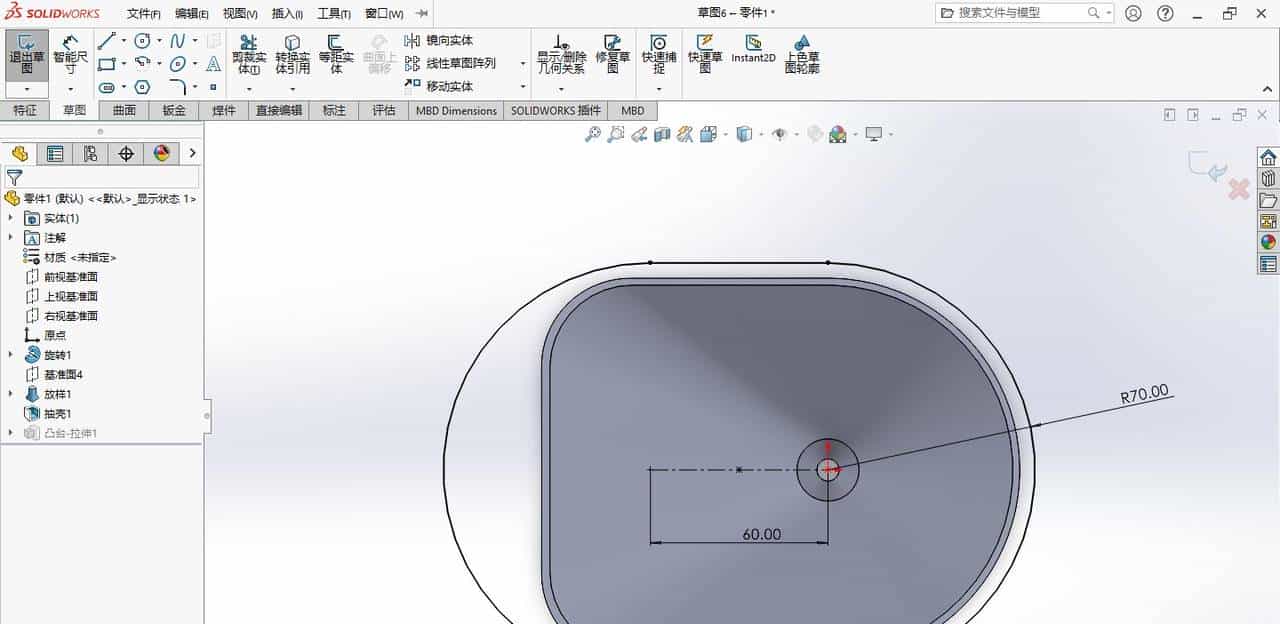Click the 退出草图 (Exit Sketch) button

[x=26, y=55]
